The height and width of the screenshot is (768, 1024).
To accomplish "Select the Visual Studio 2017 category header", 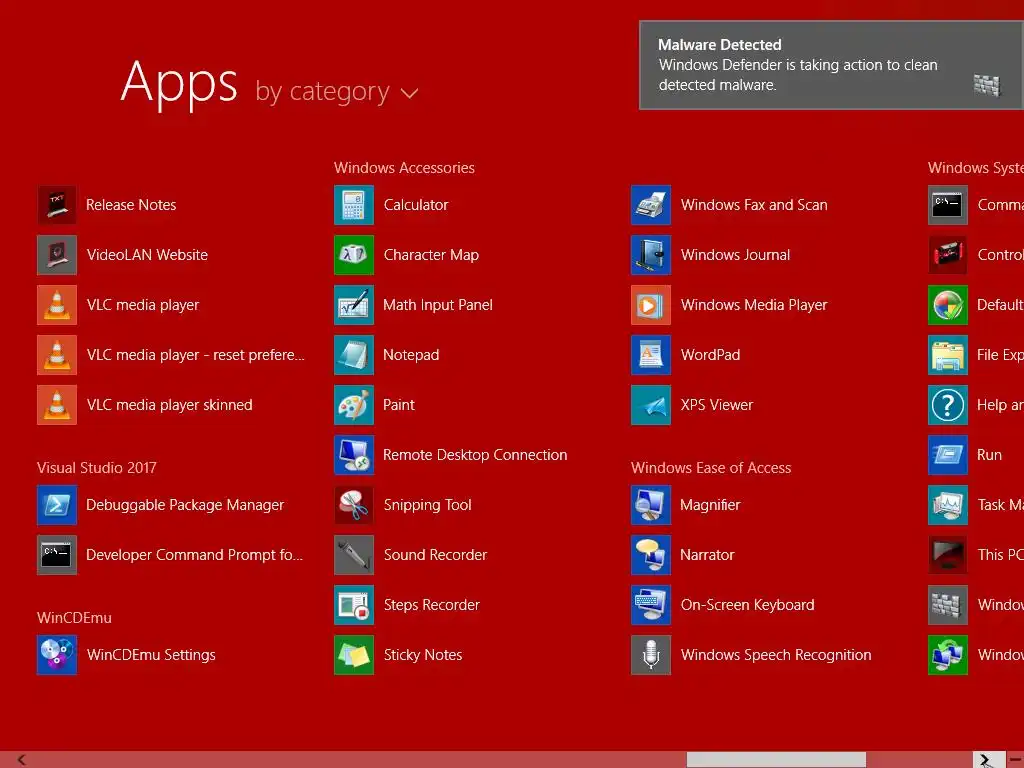I will click(x=97, y=468).
